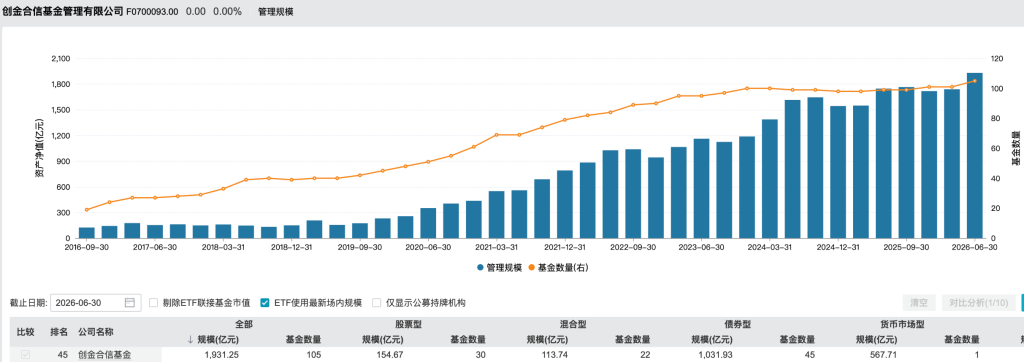Click stock-type fund count 30
Viewport: 1024px width, 362px height.
481,355
